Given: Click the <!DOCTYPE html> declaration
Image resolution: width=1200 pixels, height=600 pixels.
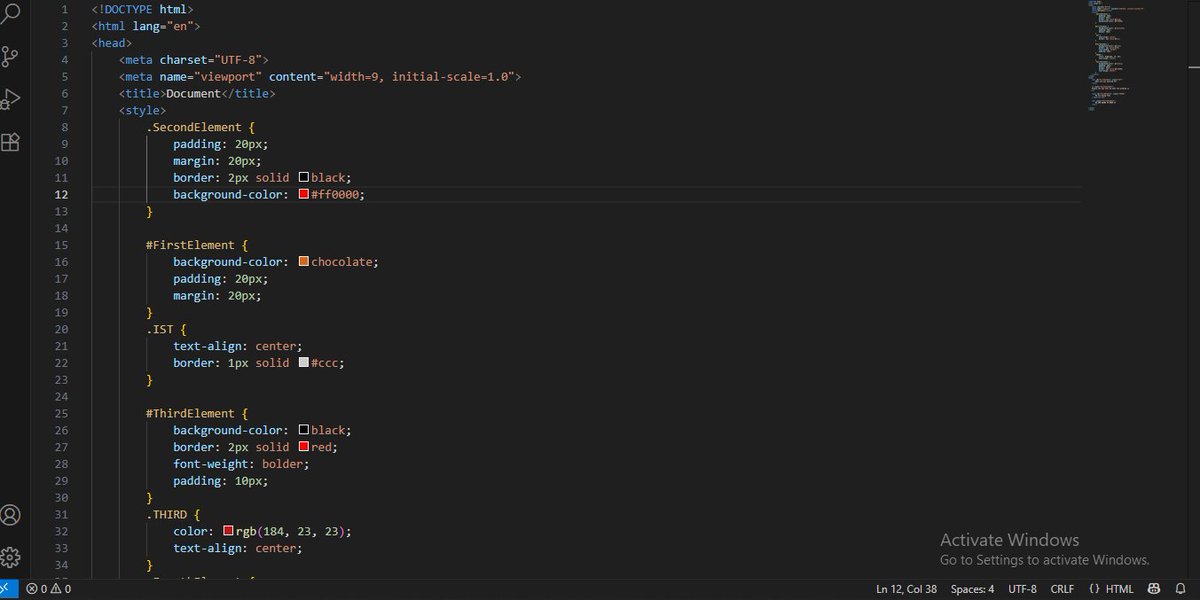Looking at the screenshot, I should [x=142, y=9].
